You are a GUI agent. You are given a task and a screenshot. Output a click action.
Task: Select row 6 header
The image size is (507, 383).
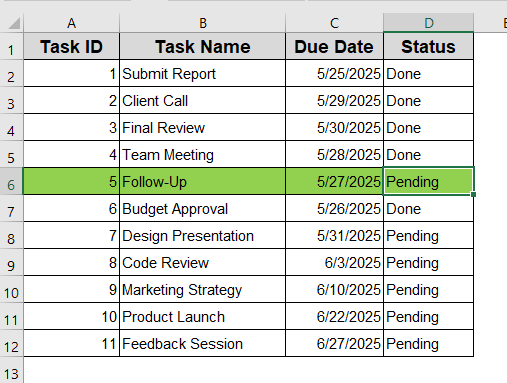(11, 181)
